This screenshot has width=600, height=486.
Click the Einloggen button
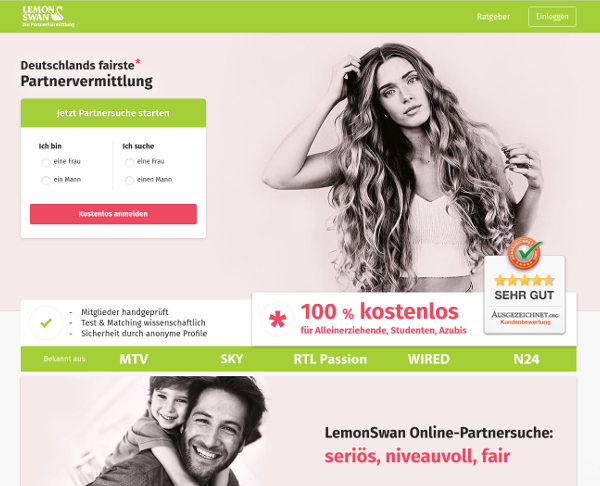tap(552, 17)
